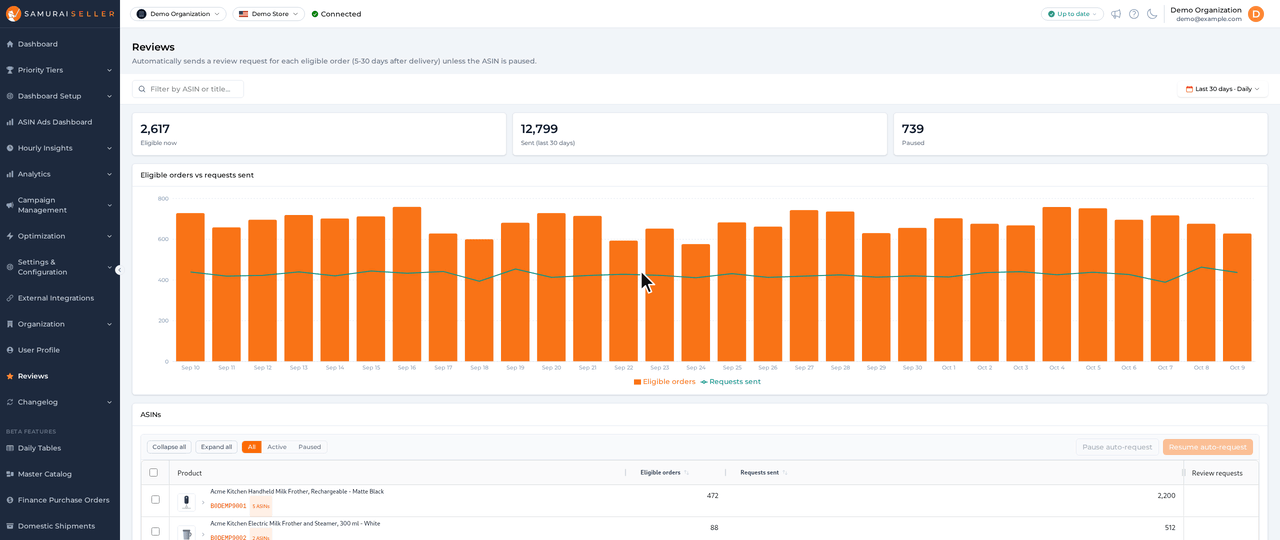Open the External Integrations sidebar item
Image resolution: width=1280 pixels, height=540 pixels.
pos(60,298)
